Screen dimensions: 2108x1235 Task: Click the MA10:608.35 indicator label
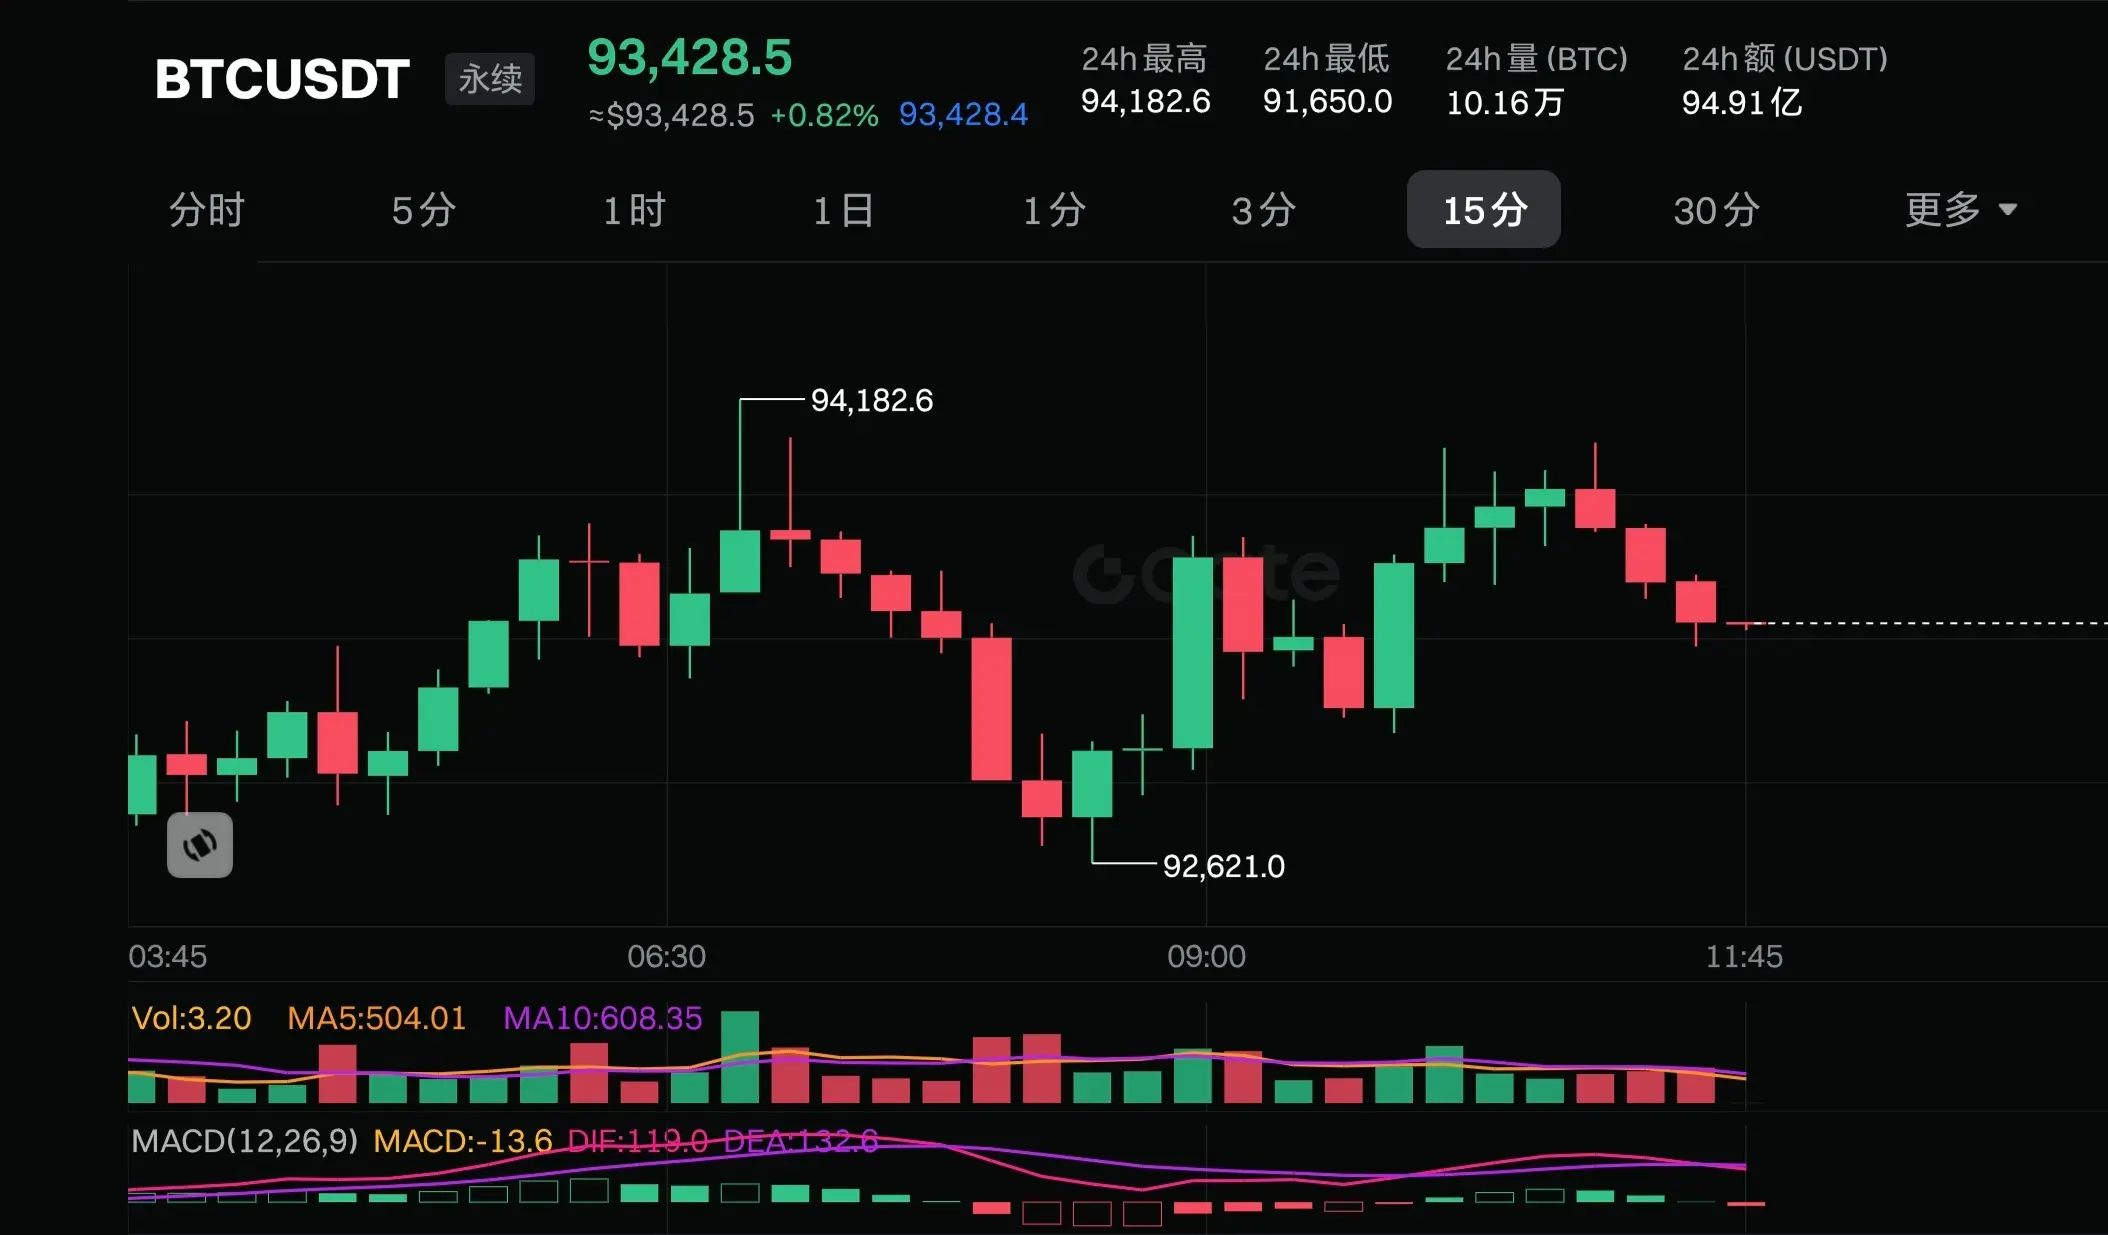click(602, 1018)
